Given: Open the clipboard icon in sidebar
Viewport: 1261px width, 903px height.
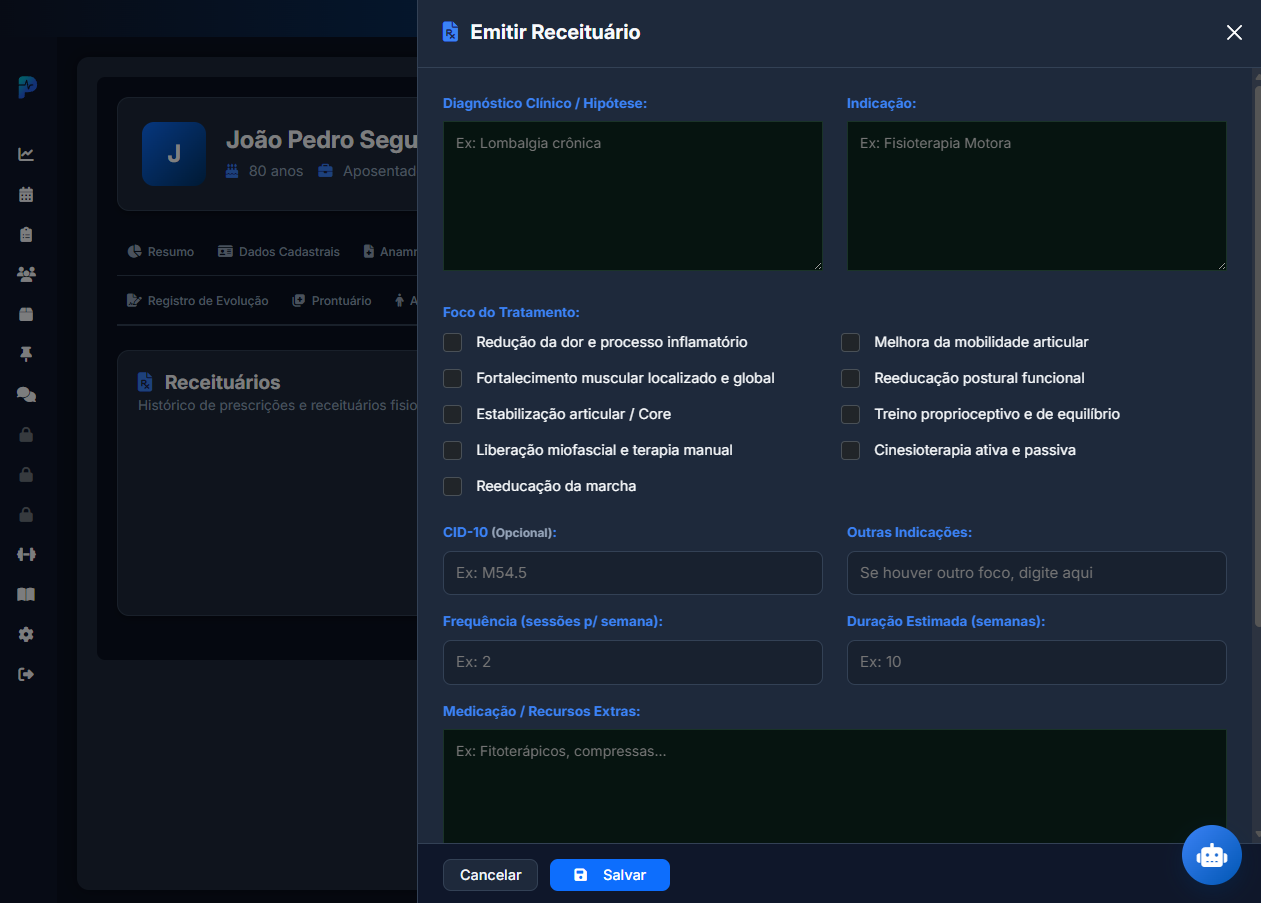Looking at the screenshot, I should click(x=26, y=234).
